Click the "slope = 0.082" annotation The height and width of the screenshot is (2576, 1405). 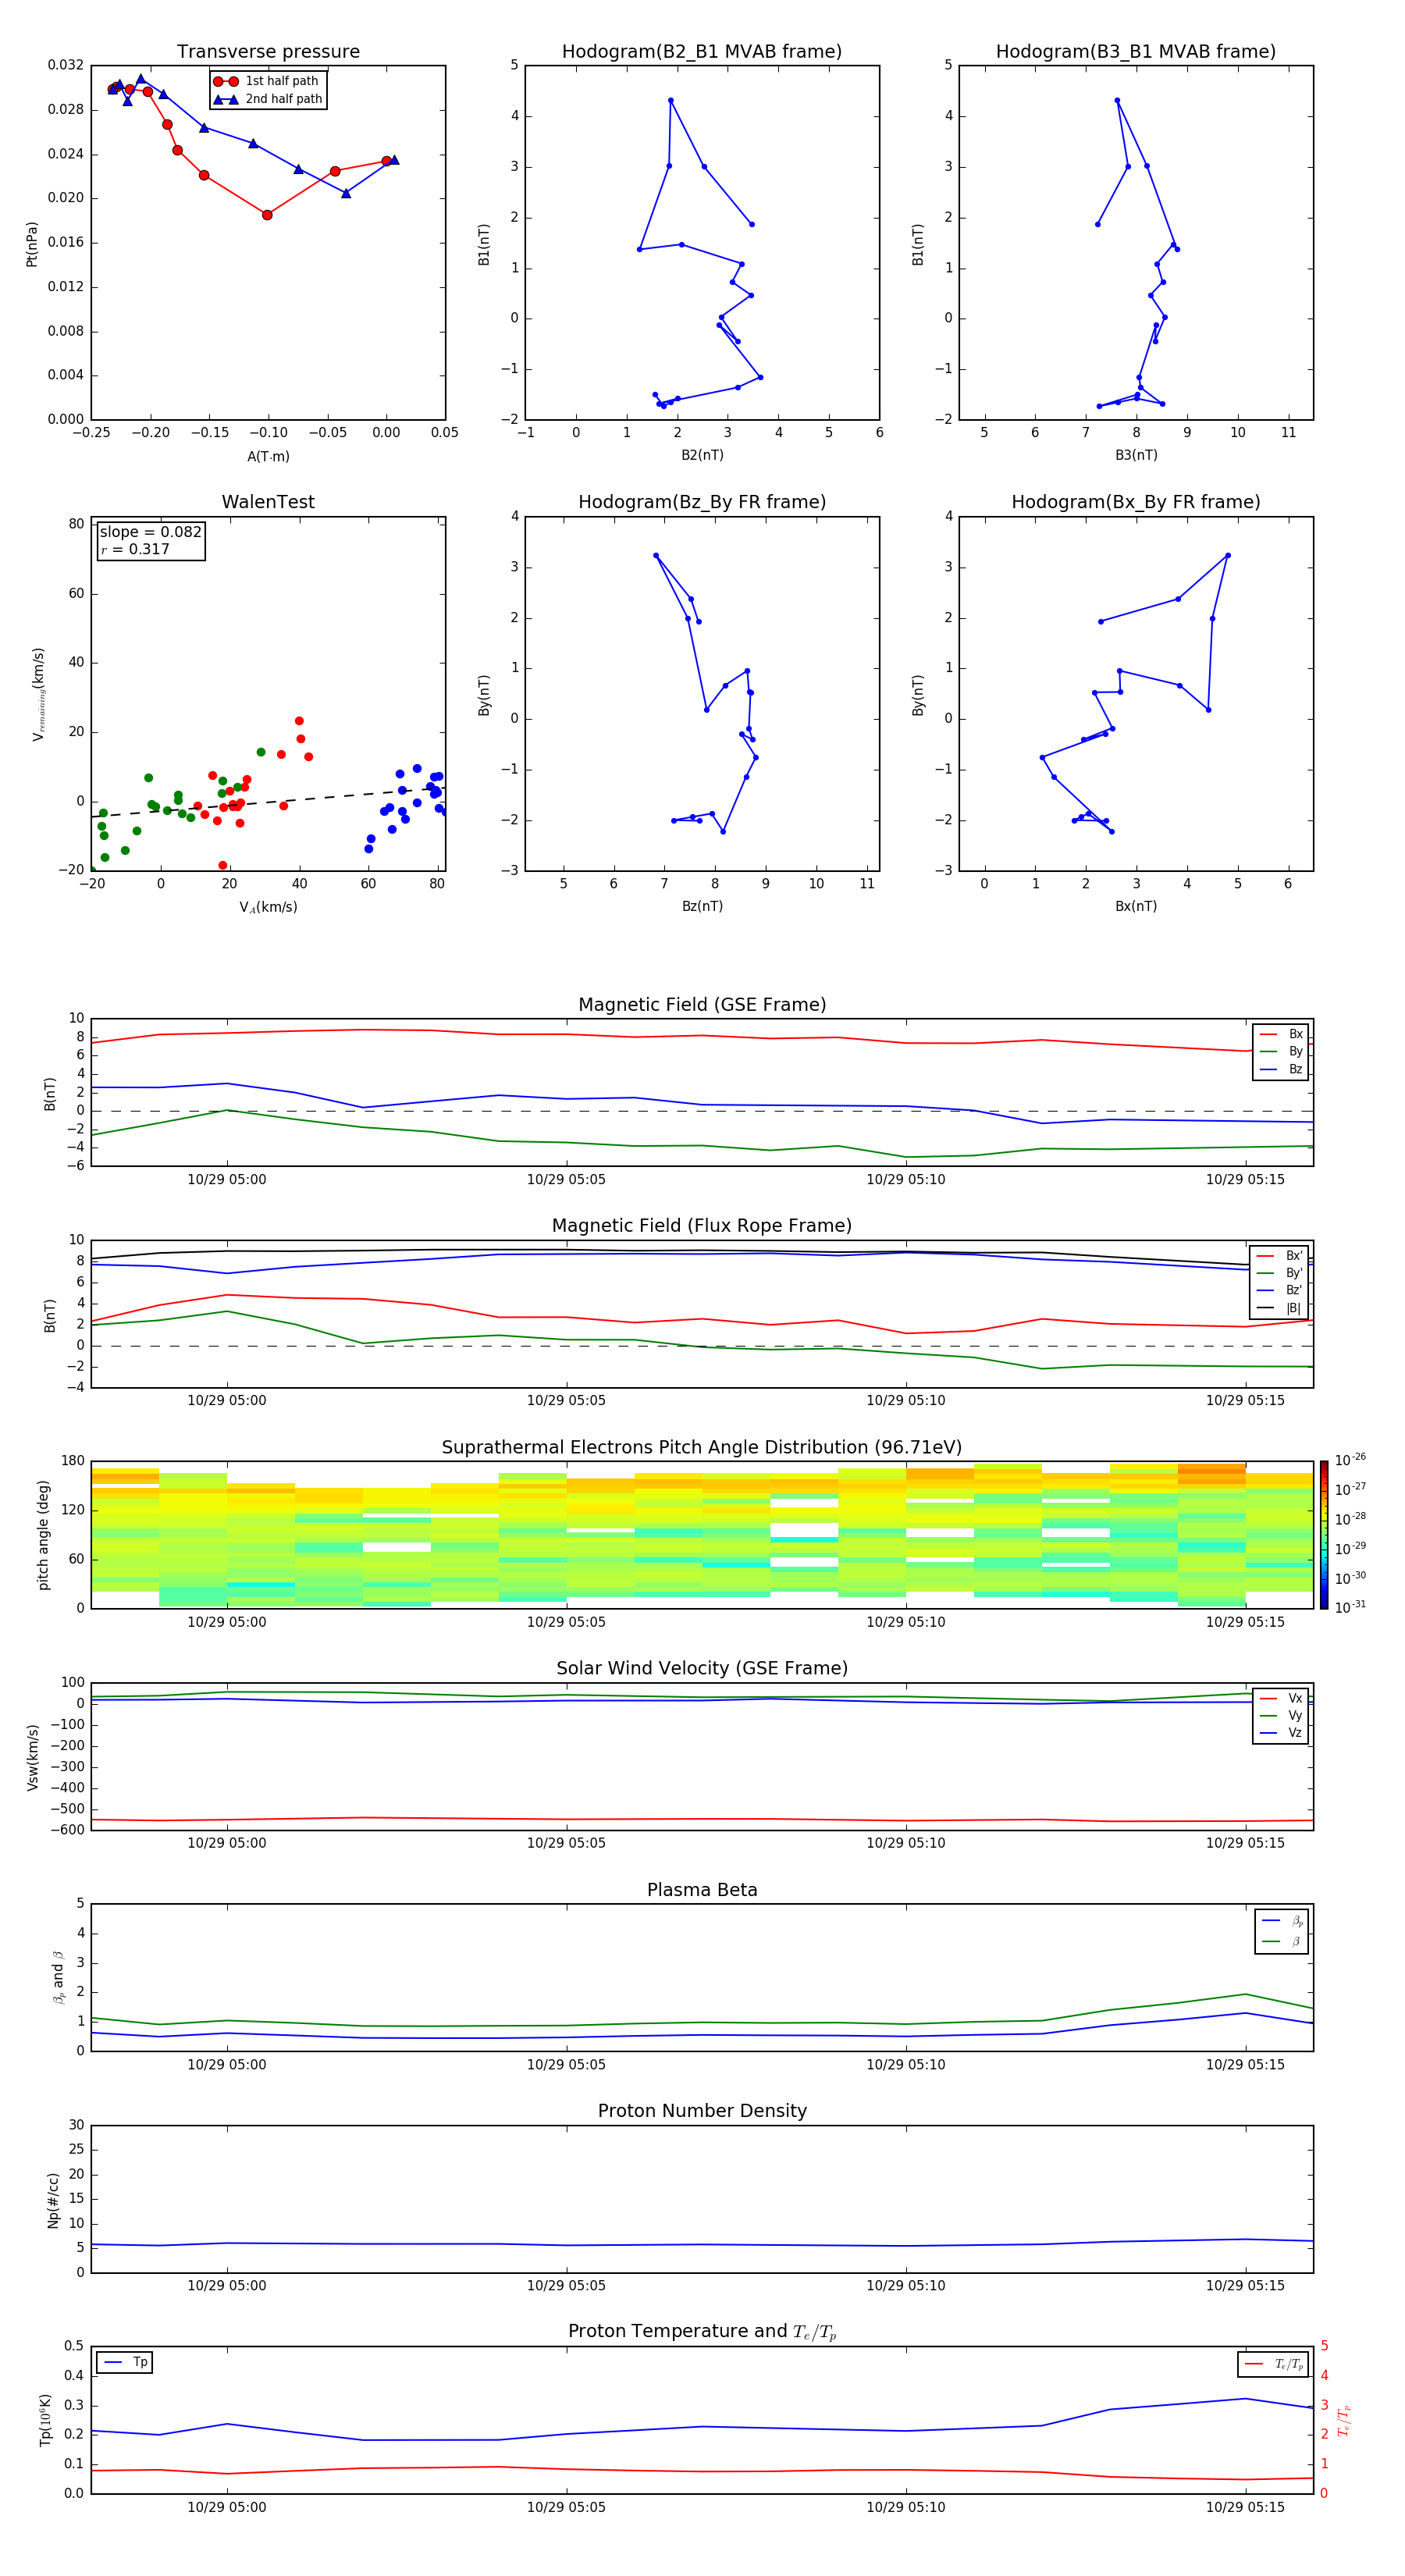coord(151,532)
